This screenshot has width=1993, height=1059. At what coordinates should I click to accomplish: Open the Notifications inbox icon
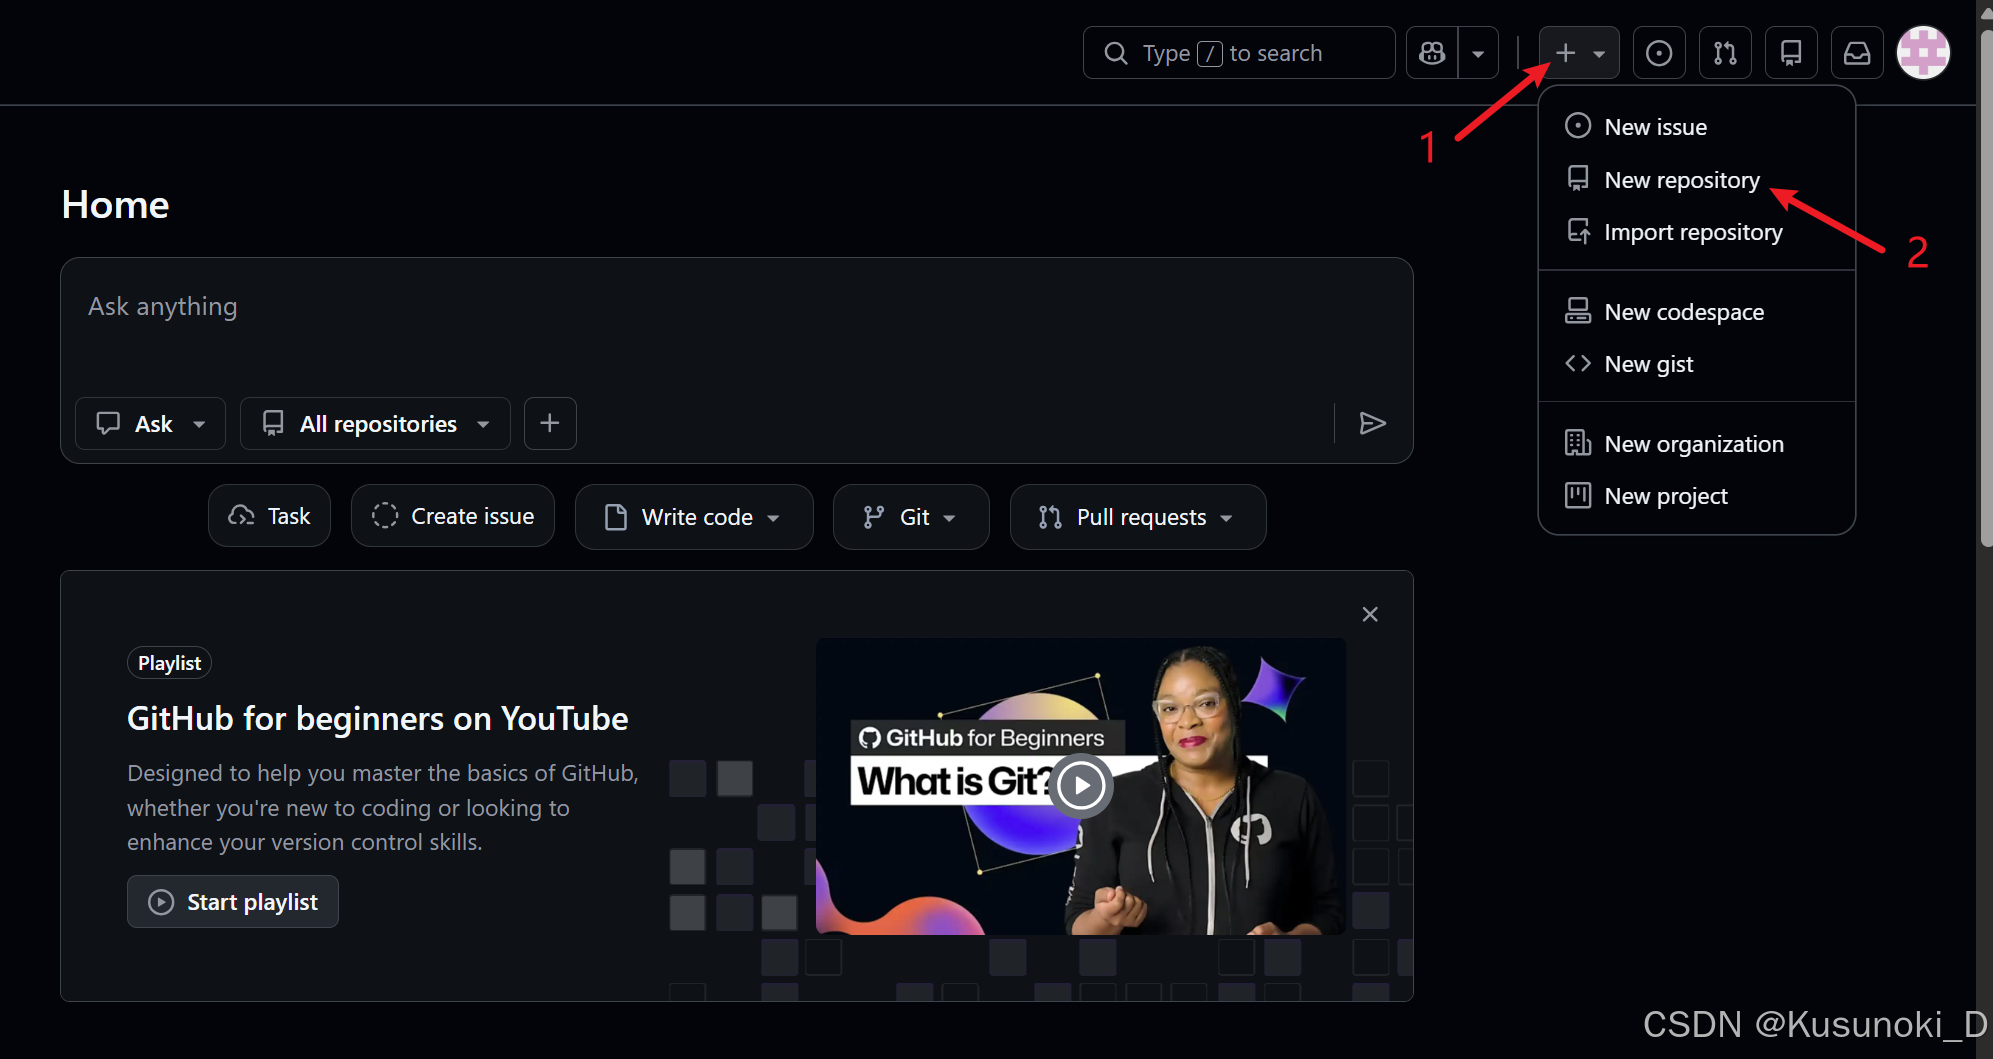click(x=1857, y=53)
